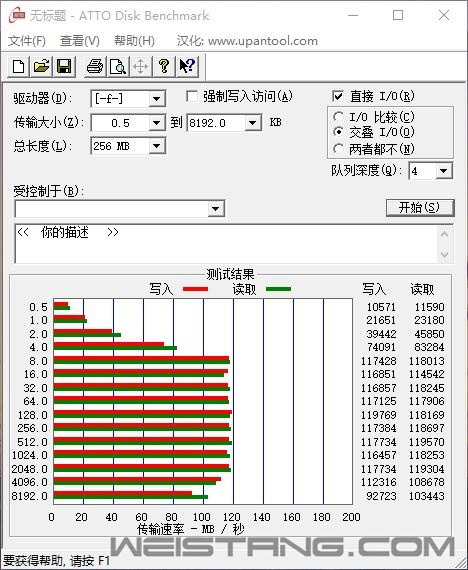The height and width of the screenshot is (570, 468).
Task: Activate the context help arrow-question icon
Action: click(187, 67)
